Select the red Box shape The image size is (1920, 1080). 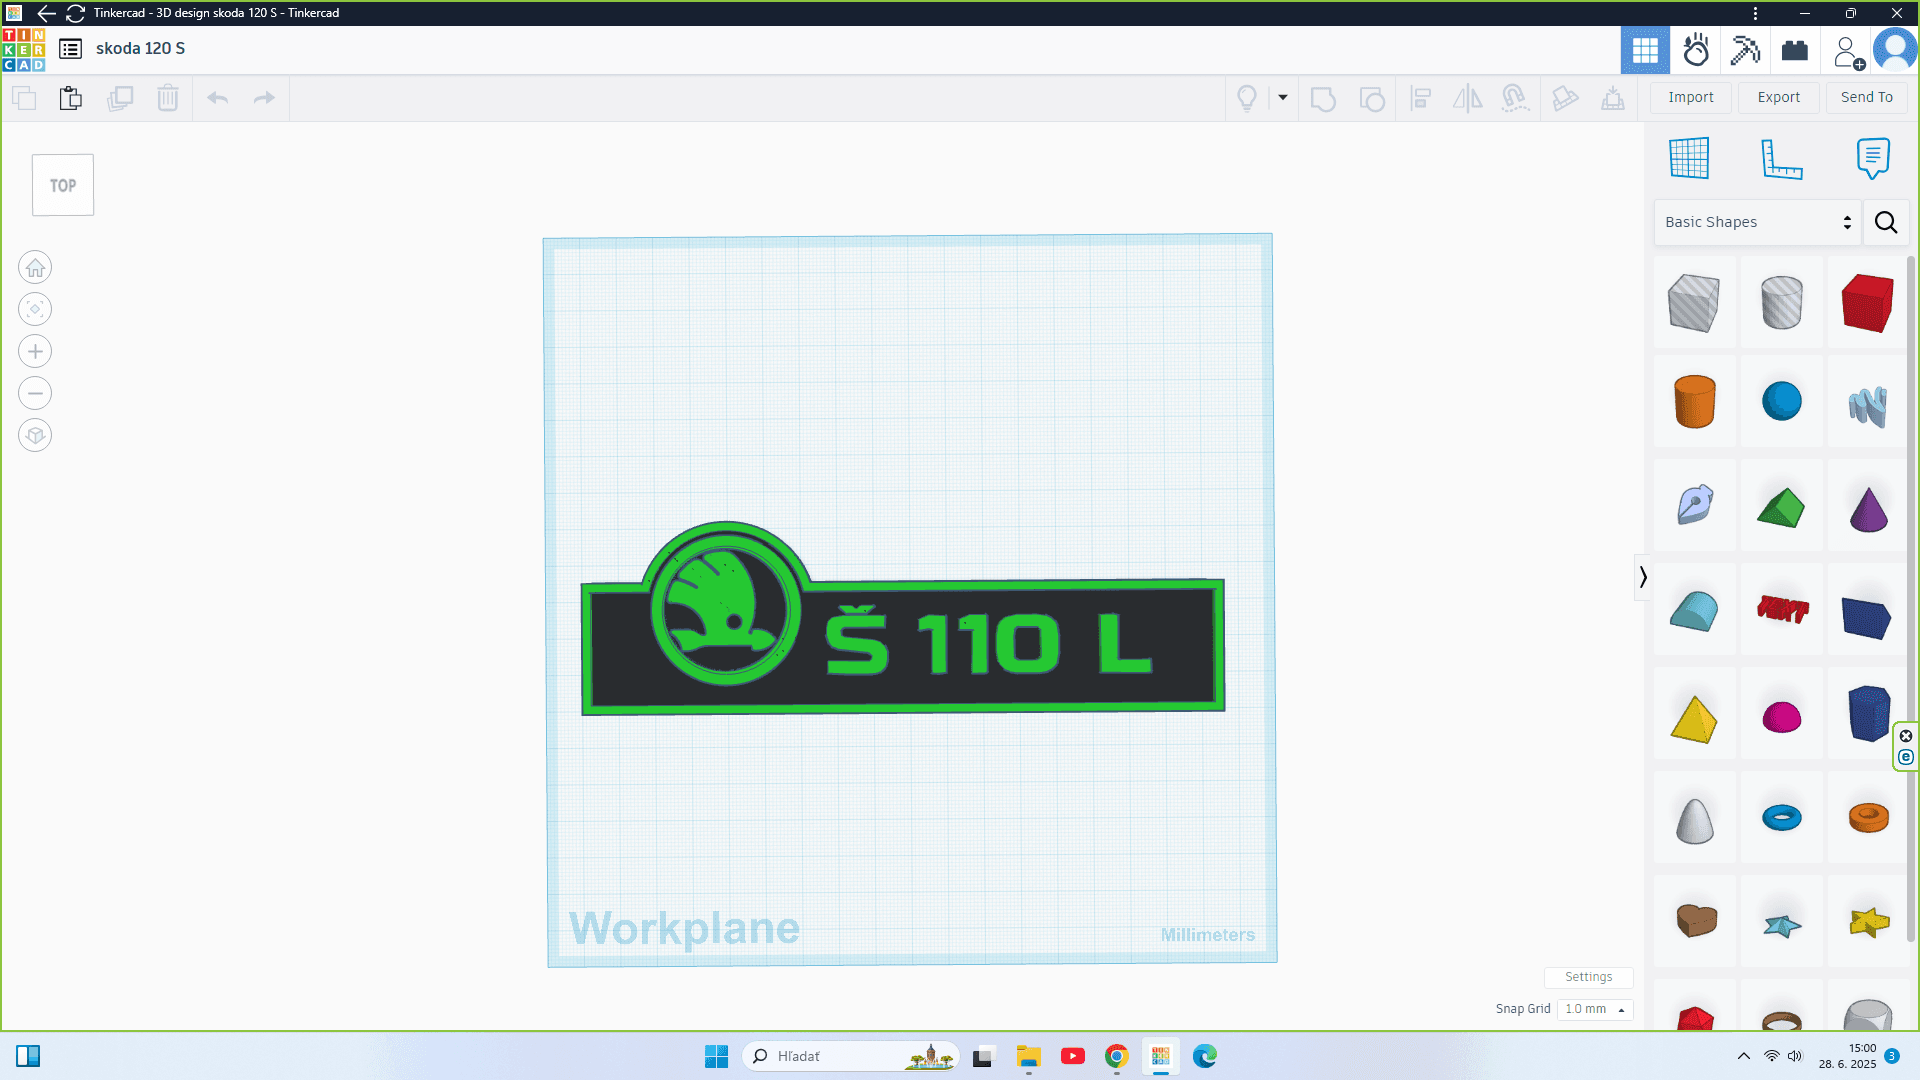coord(1868,303)
